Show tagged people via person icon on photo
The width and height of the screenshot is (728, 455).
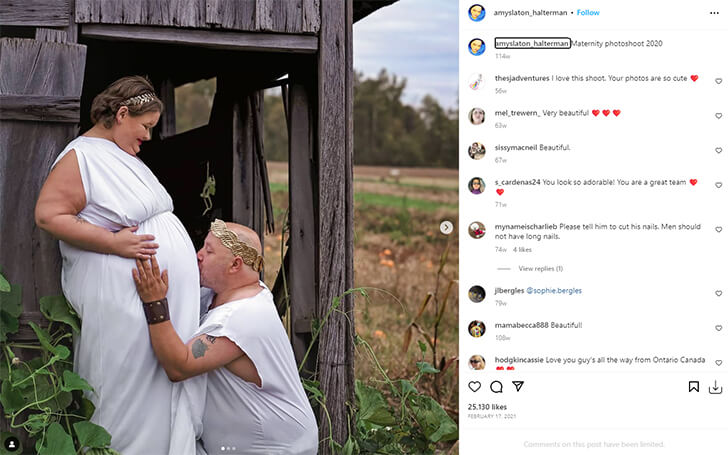click(12, 444)
